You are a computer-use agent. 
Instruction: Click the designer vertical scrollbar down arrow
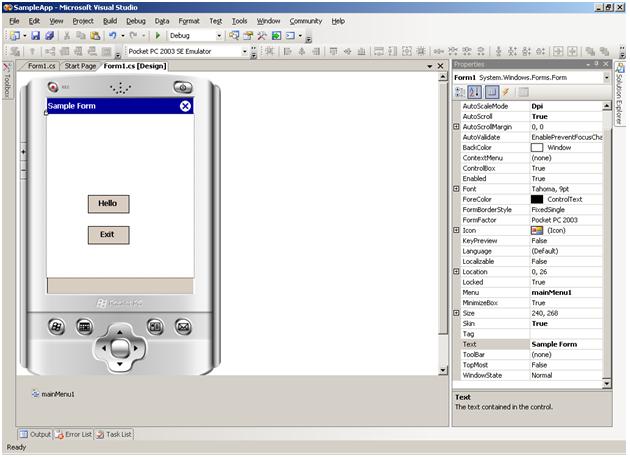442,370
